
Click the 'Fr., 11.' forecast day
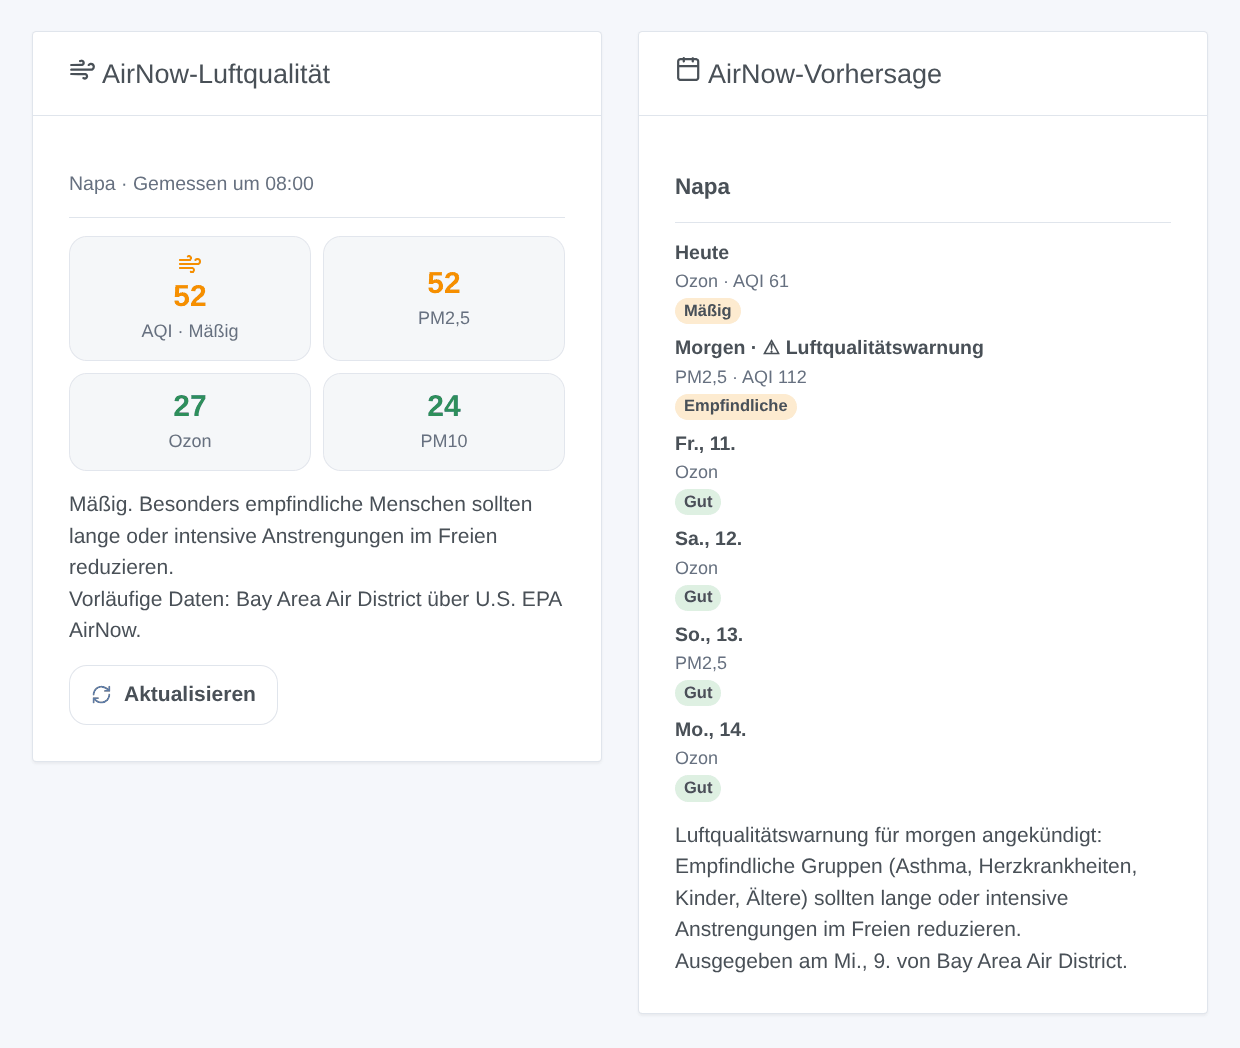pyautogui.click(x=705, y=444)
